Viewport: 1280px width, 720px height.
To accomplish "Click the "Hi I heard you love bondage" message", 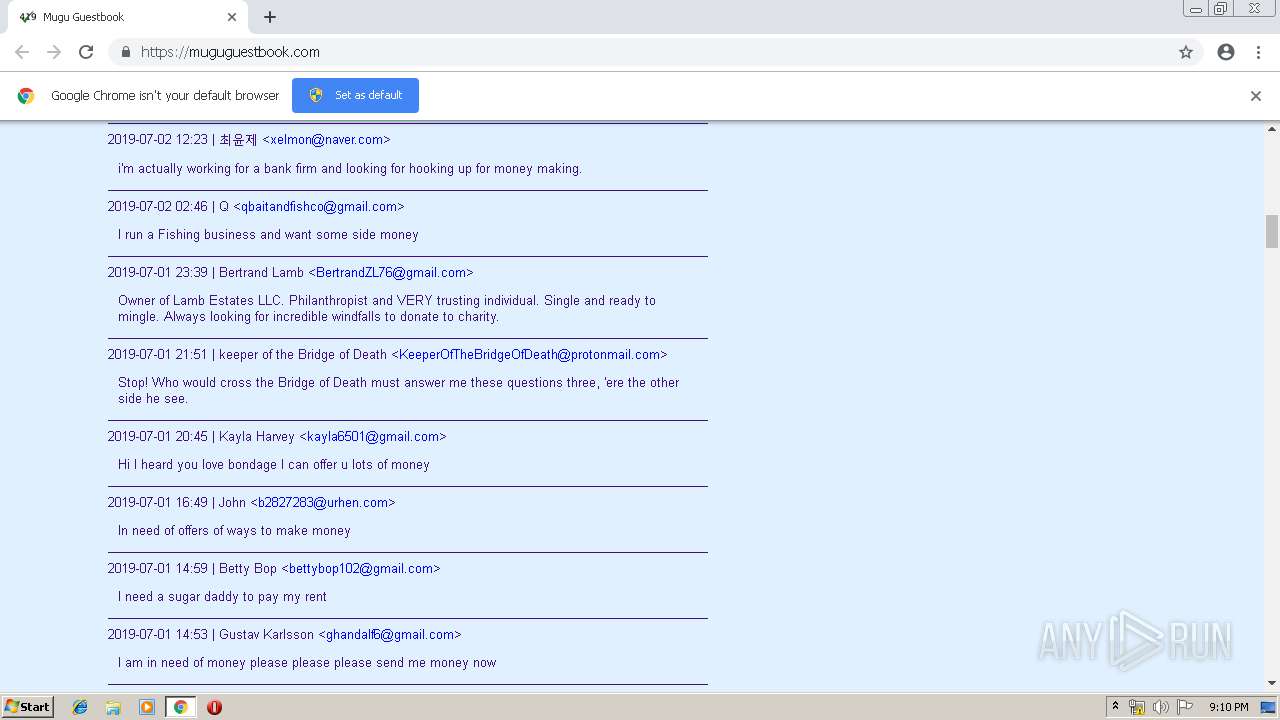I will click(274, 464).
